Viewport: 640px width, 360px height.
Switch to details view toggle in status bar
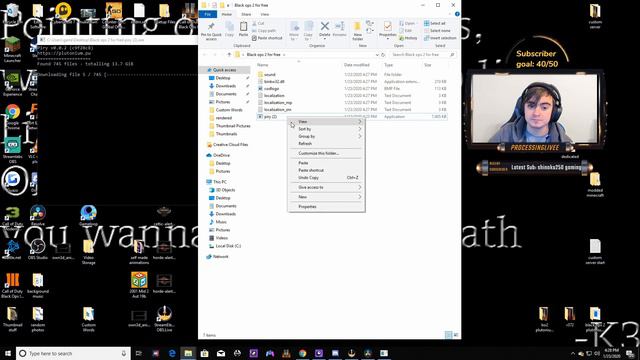tap(449, 335)
